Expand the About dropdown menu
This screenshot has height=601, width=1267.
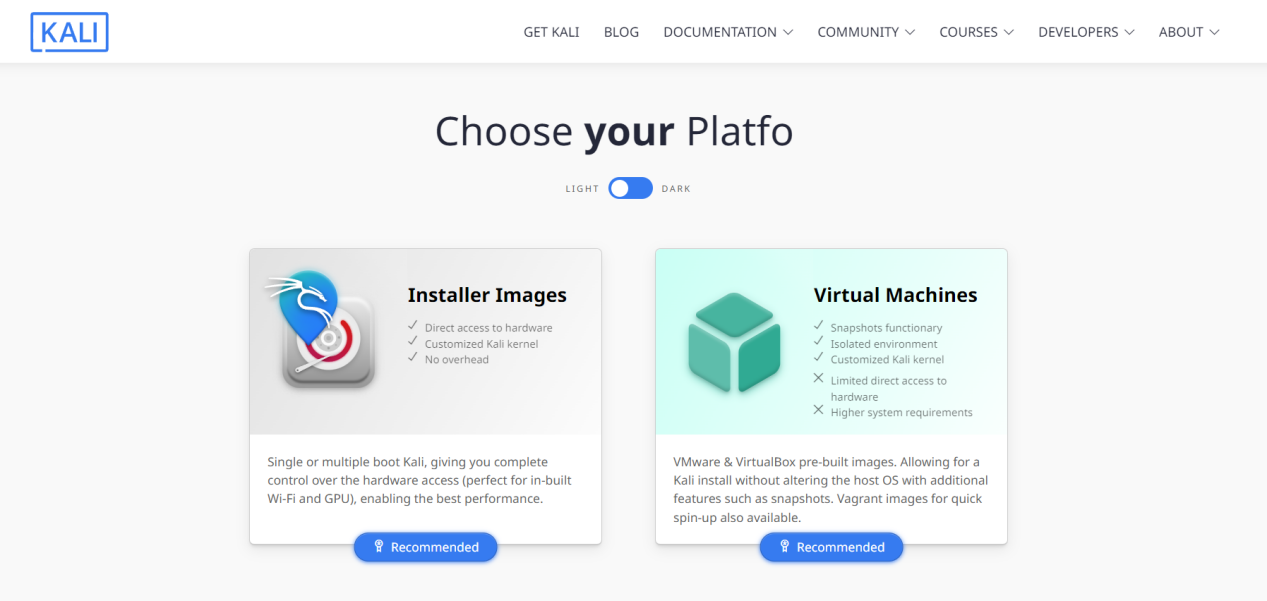[x=1189, y=32]
